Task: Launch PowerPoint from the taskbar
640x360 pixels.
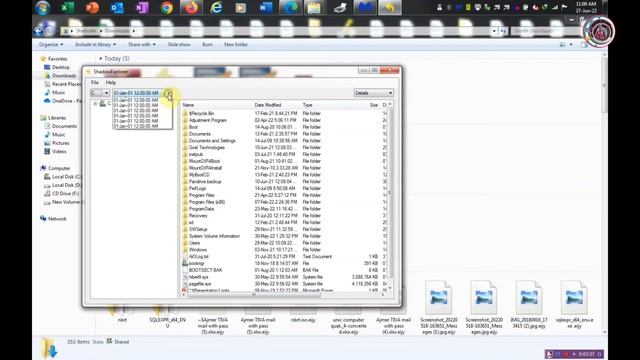Action: click(x=92, y=7)
